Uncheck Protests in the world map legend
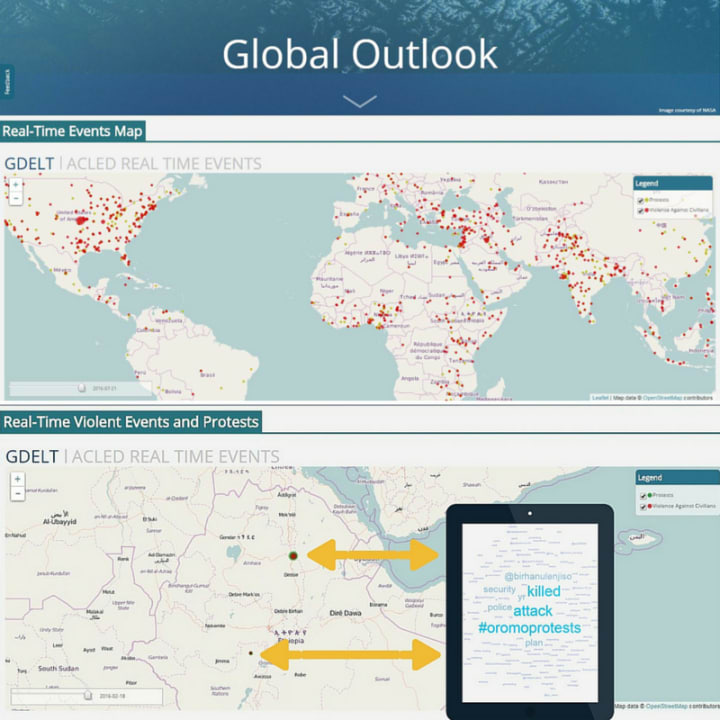Screen dimensions: 720x720 (x=640, y=200)
